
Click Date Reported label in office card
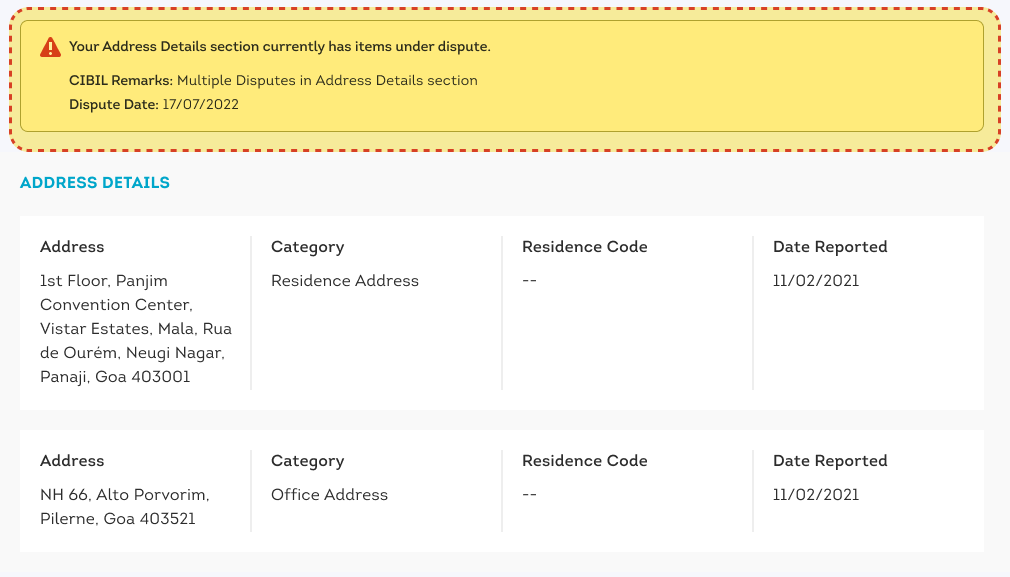830,461
